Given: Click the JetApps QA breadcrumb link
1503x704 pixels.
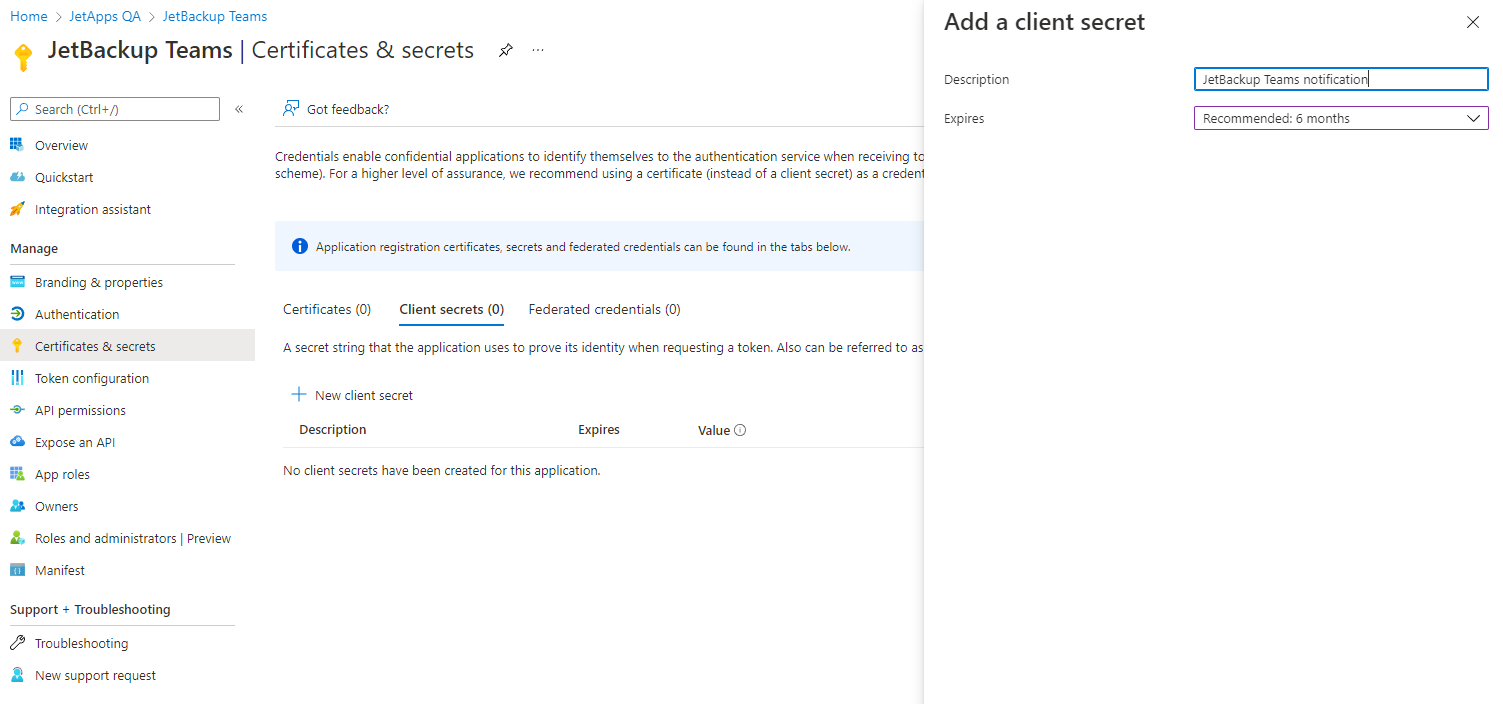Looking at the screenshot, I should point(104,16).
